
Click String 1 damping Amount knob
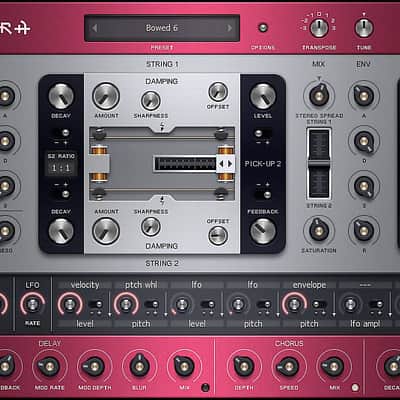point(106,96)
